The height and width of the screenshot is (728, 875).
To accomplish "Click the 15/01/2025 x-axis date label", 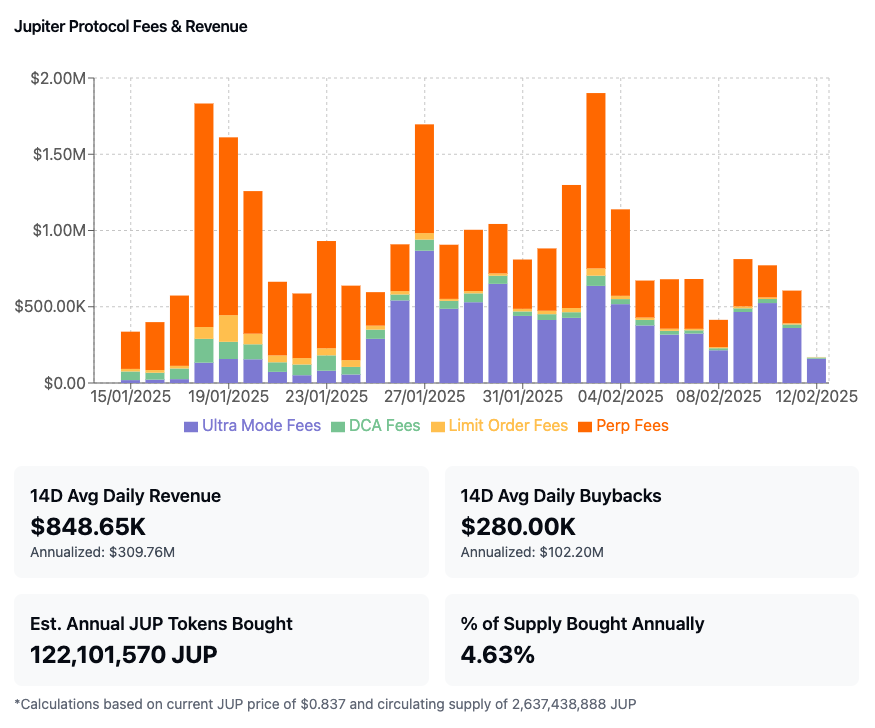I will coord(131,397).
